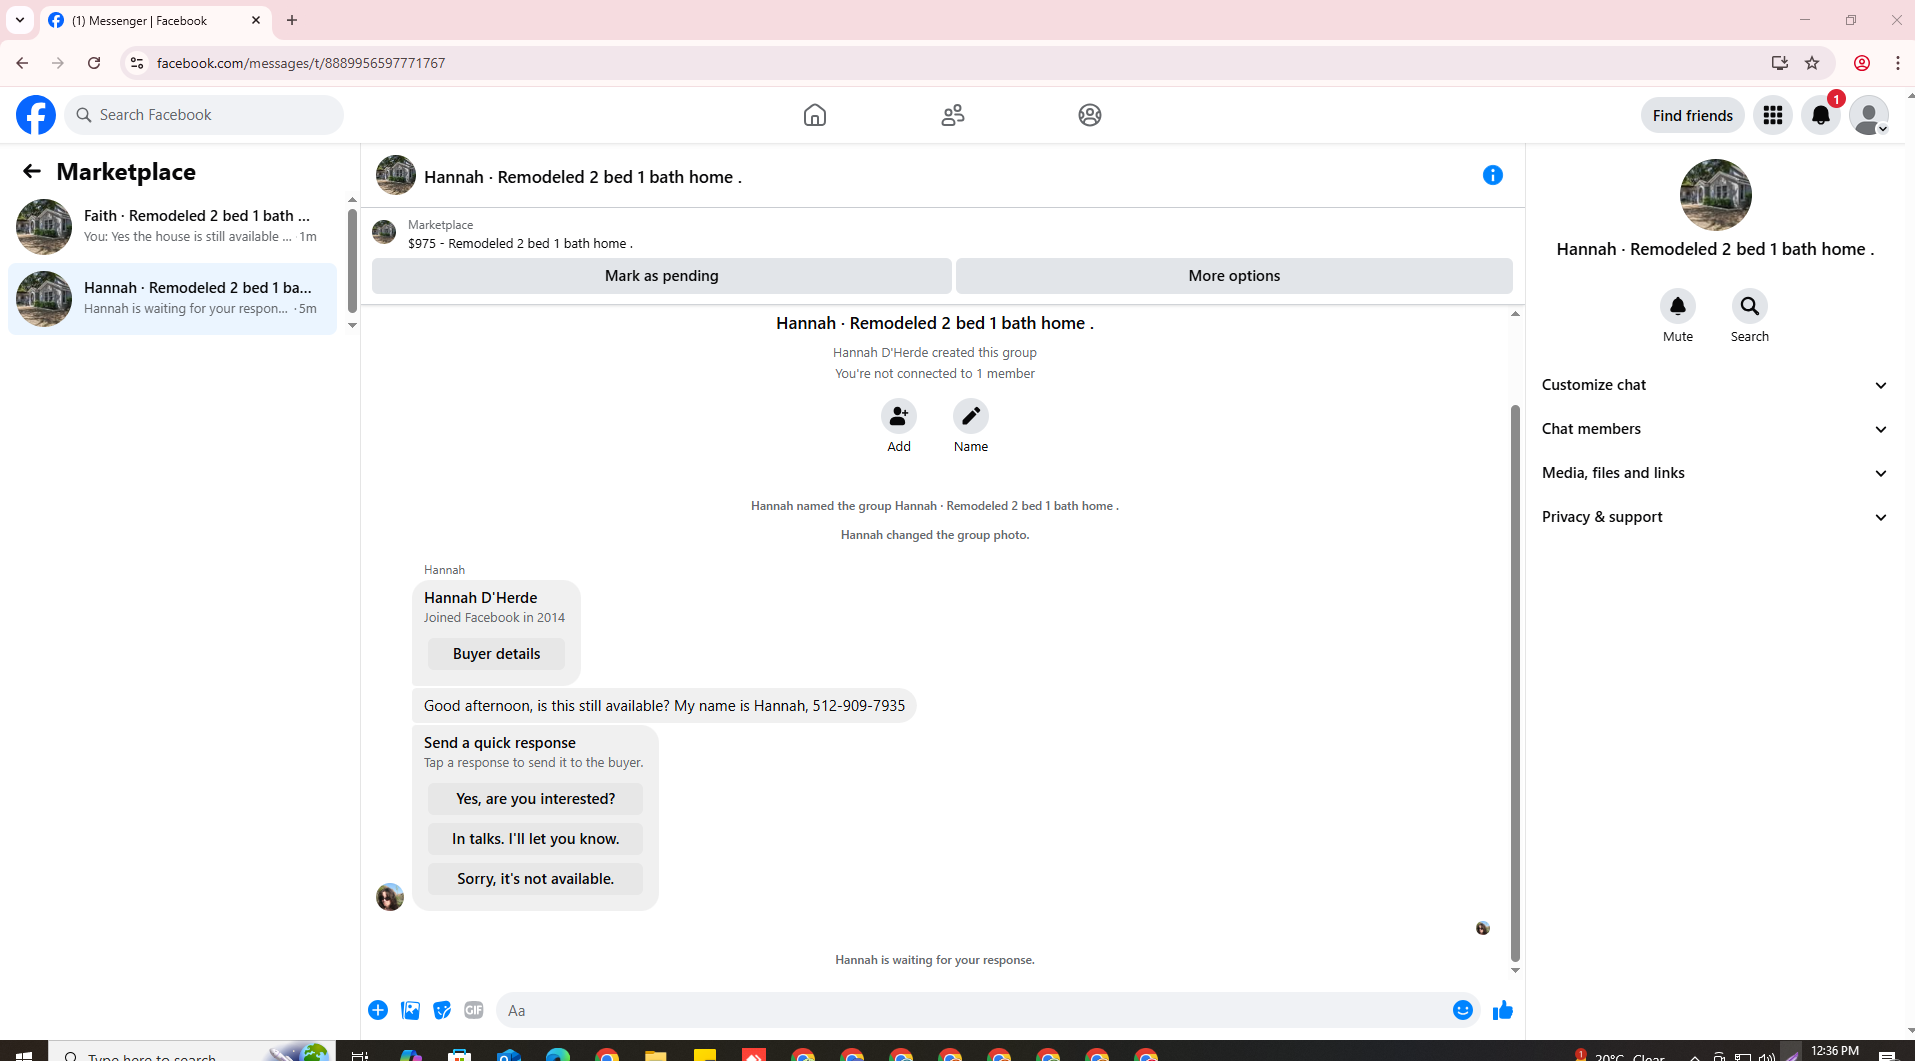Open File Explorer from the taskbar
This screenshot has width=1915, height=1061.
pyautogui.click(x=655, y=1054)
